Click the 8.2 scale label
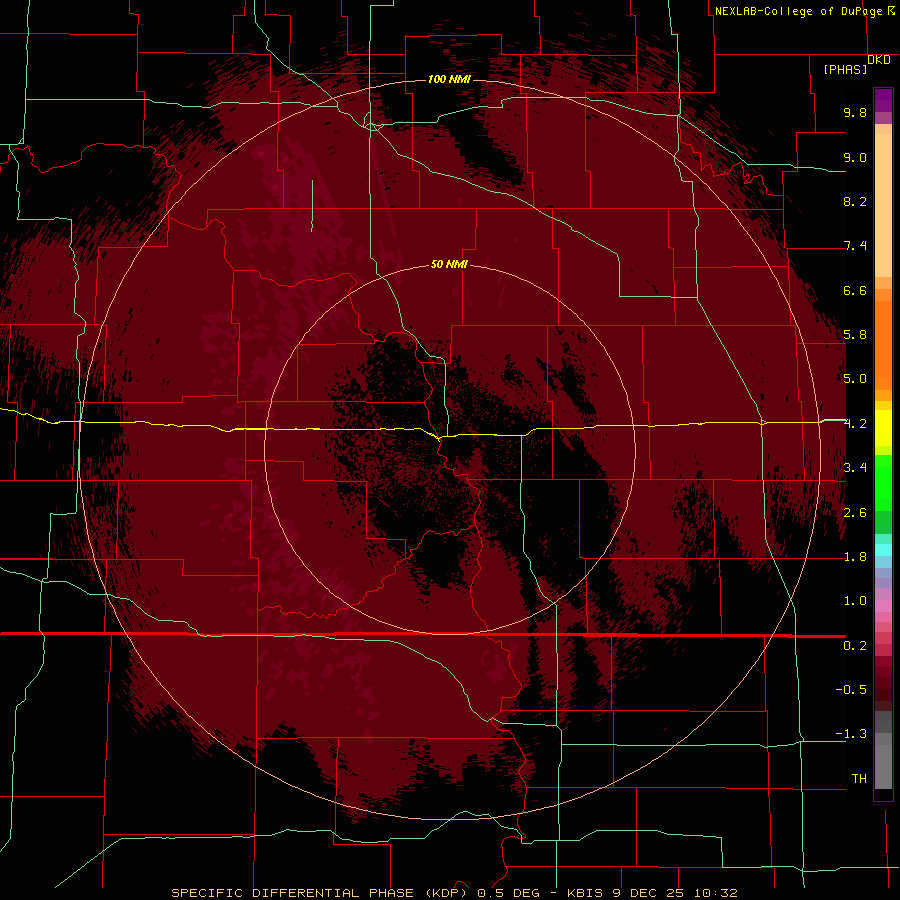The width and height of the screenshot is (900, 900). pos(855,201)
